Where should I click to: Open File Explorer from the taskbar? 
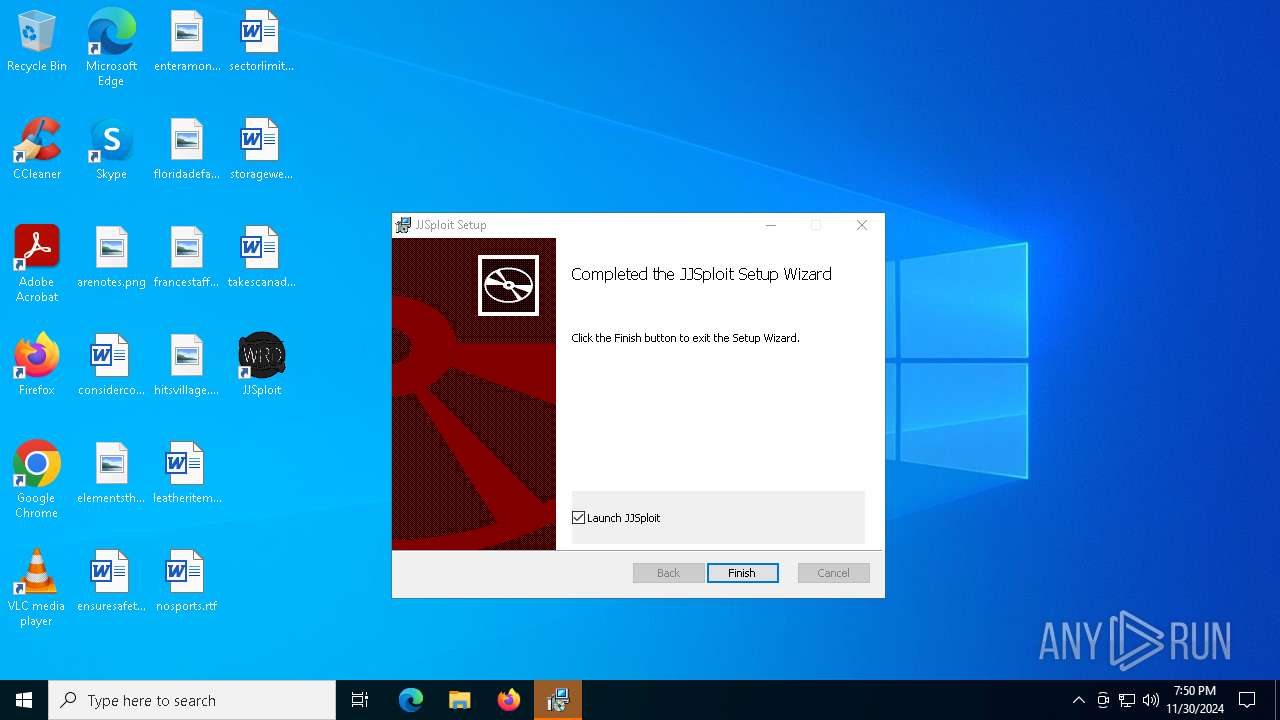[x=460, y=700]
